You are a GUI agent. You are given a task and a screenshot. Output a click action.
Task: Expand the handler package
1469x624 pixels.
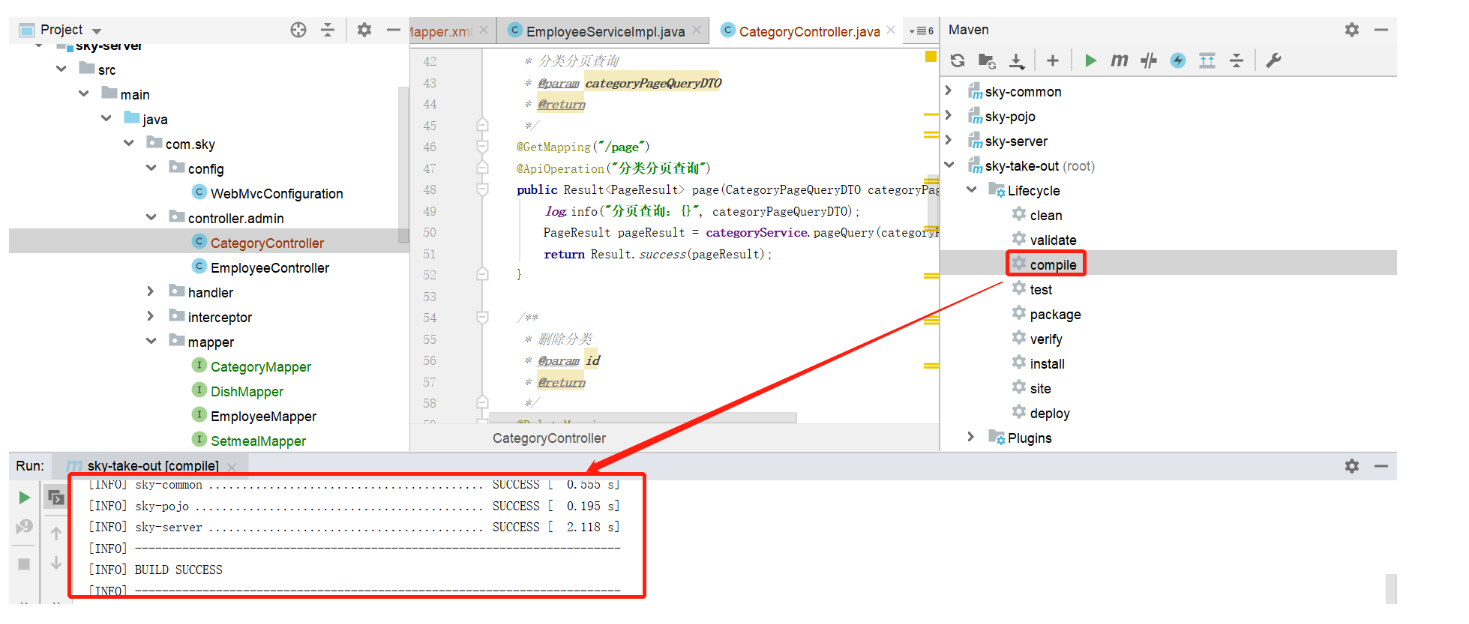coord(151,292)
